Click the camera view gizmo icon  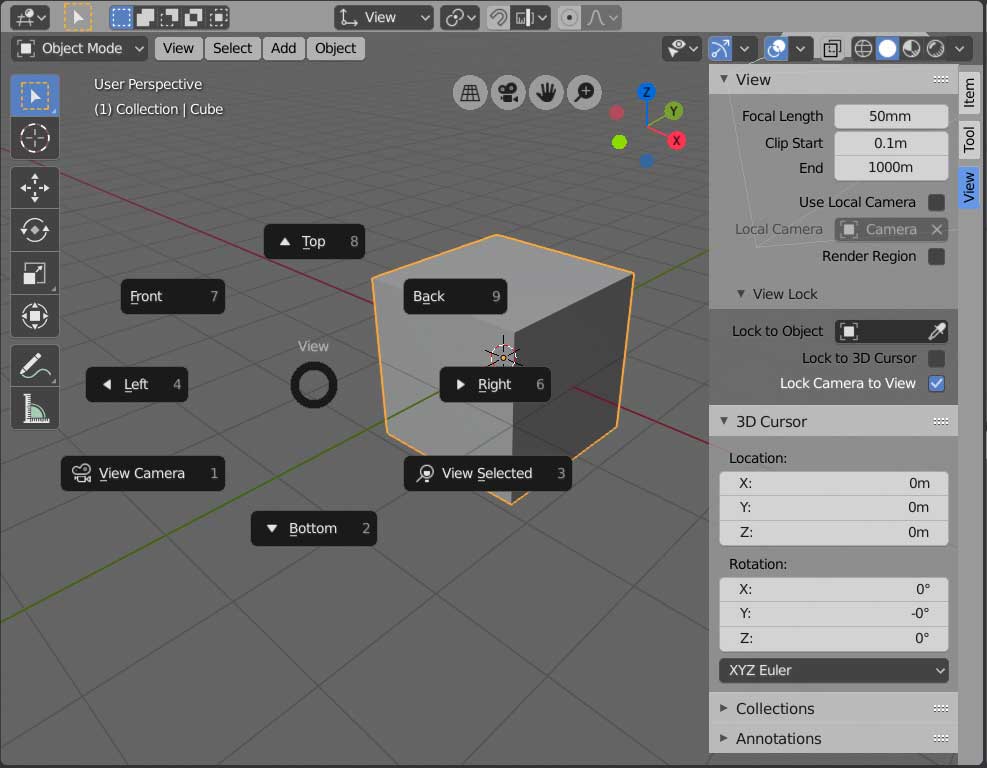(x=508, y=93)
